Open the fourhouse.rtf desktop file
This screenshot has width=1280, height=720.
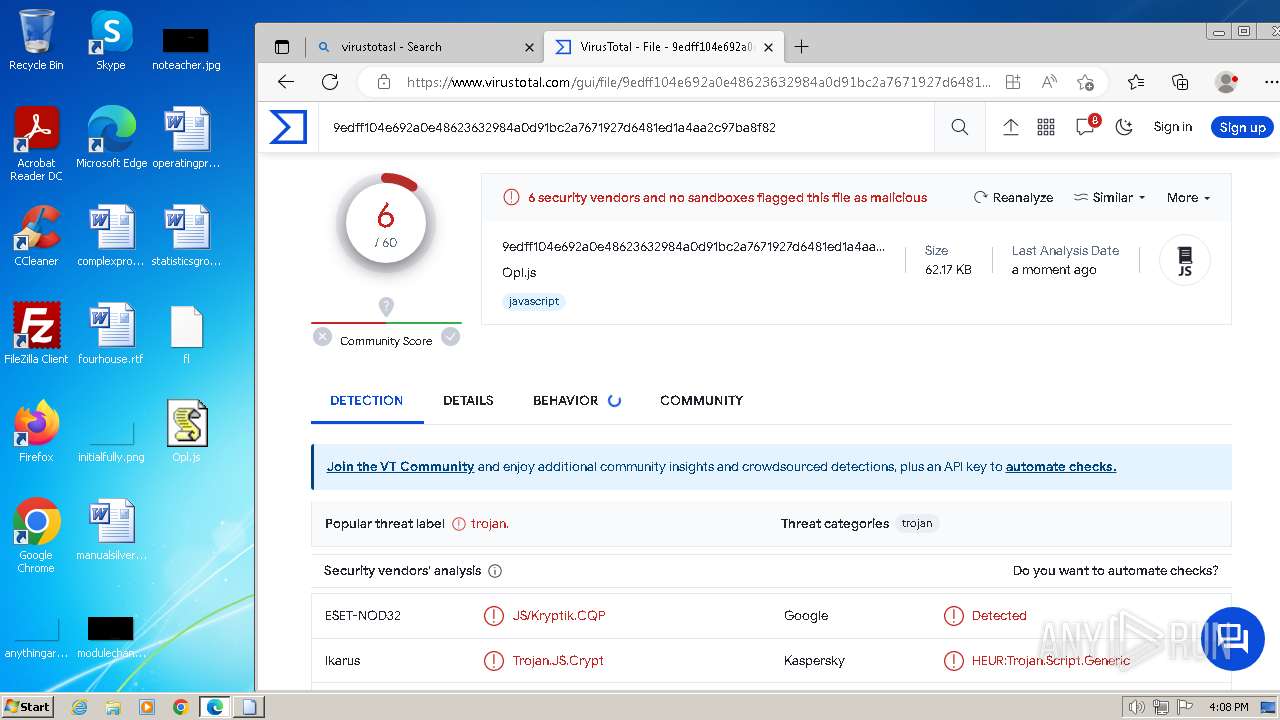pos(110,333)
